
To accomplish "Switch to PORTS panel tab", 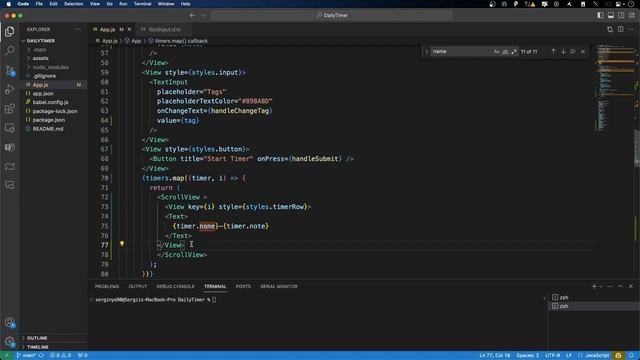I will [x=243, y=287].
